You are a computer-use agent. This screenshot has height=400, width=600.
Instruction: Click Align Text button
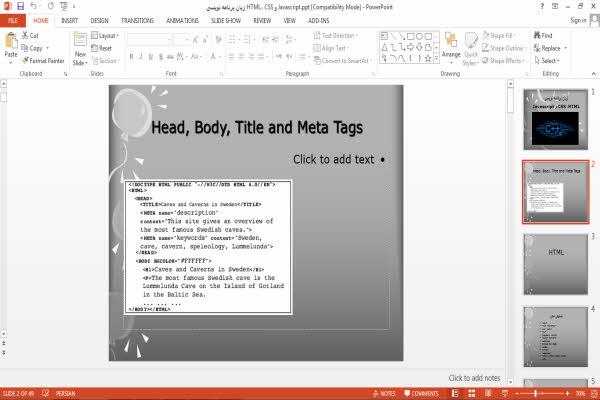(x=331, y=48)
